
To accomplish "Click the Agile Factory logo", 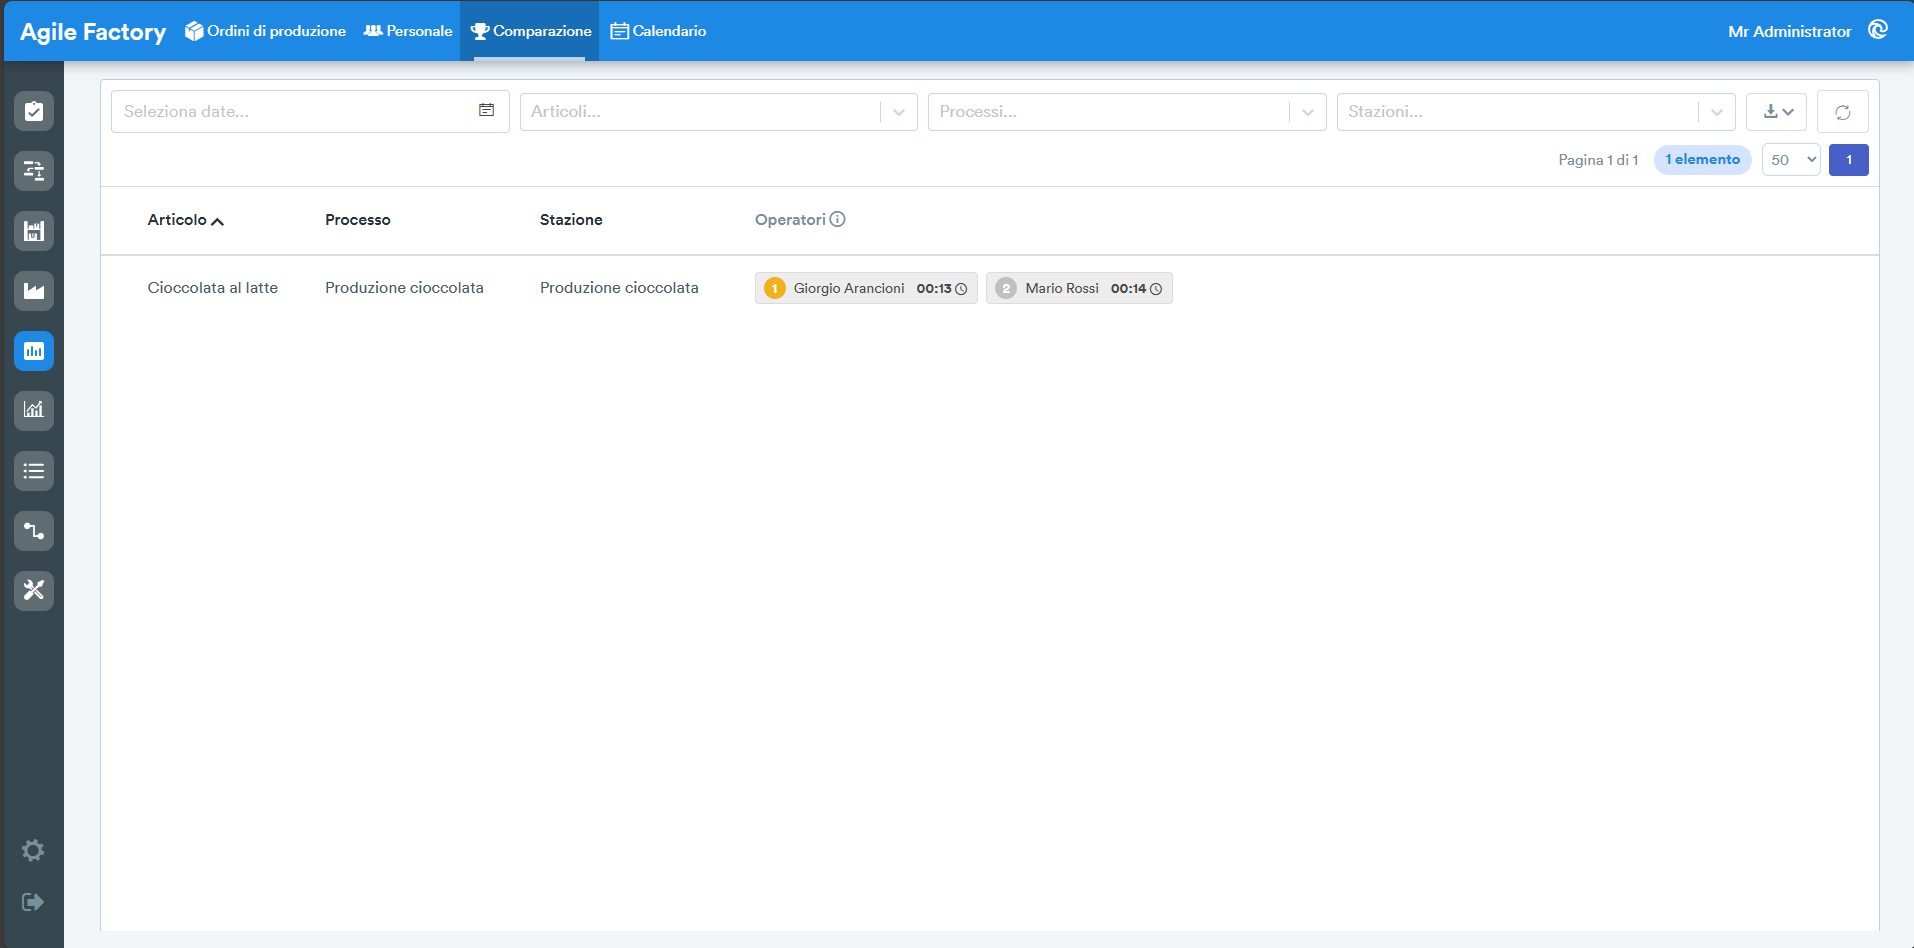I will coord(93,32).
